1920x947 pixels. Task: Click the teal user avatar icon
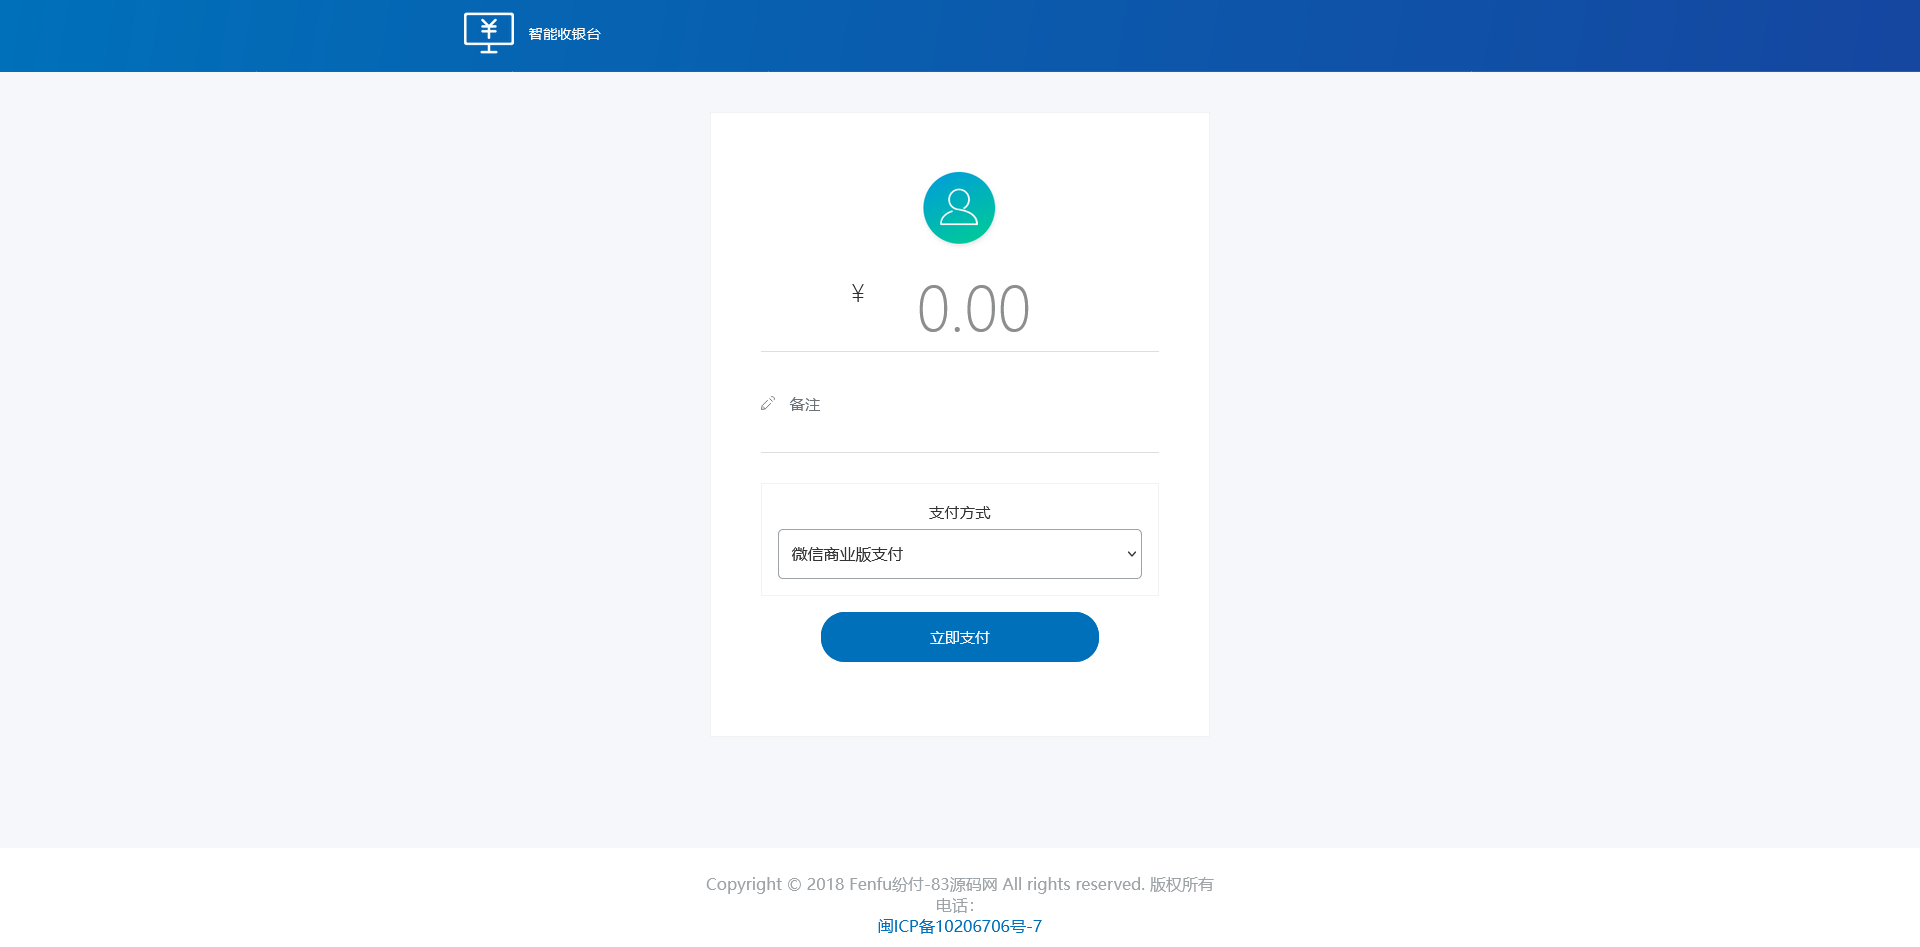pos(959,208)
